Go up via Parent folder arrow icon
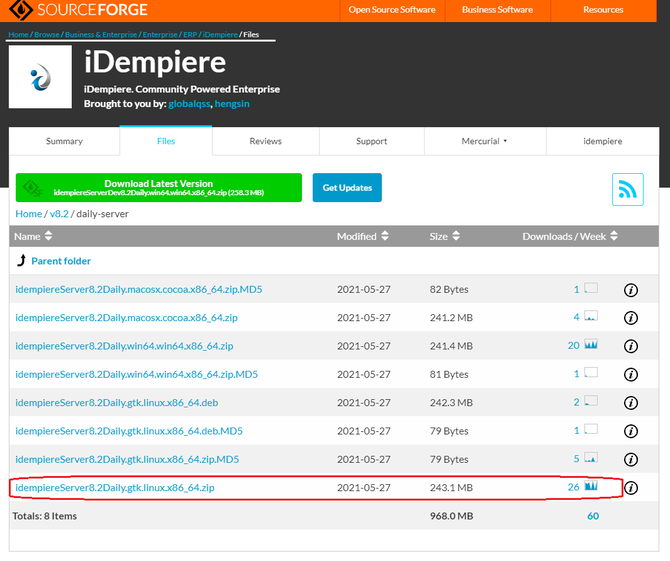The height and width of the screenshot is (561, 670). [x=21, y=260]
